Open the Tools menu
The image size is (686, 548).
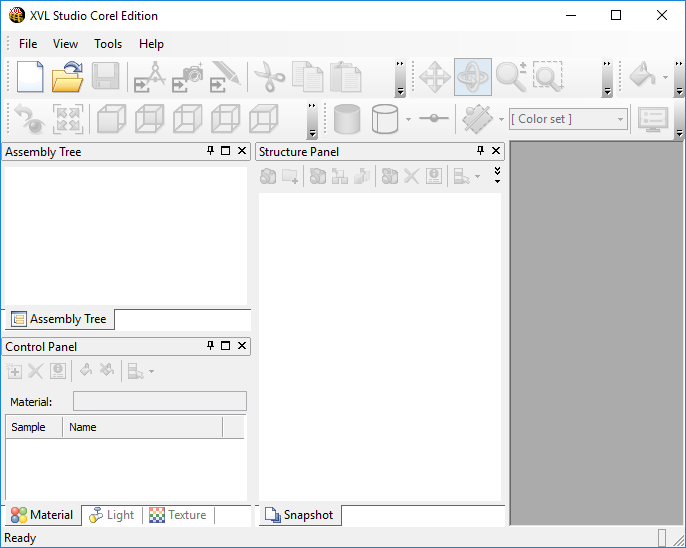point(108,44)
